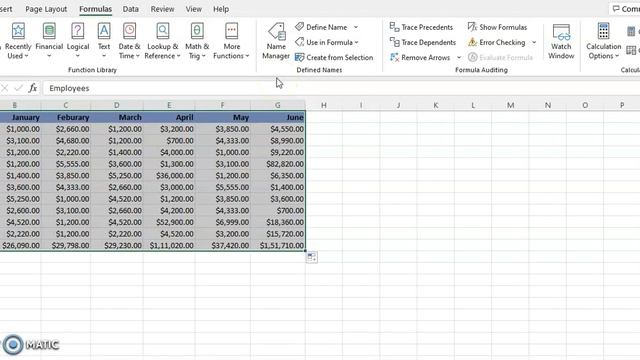Select column H header
This screenshot has width=640, height=360.
click(324, 105)
